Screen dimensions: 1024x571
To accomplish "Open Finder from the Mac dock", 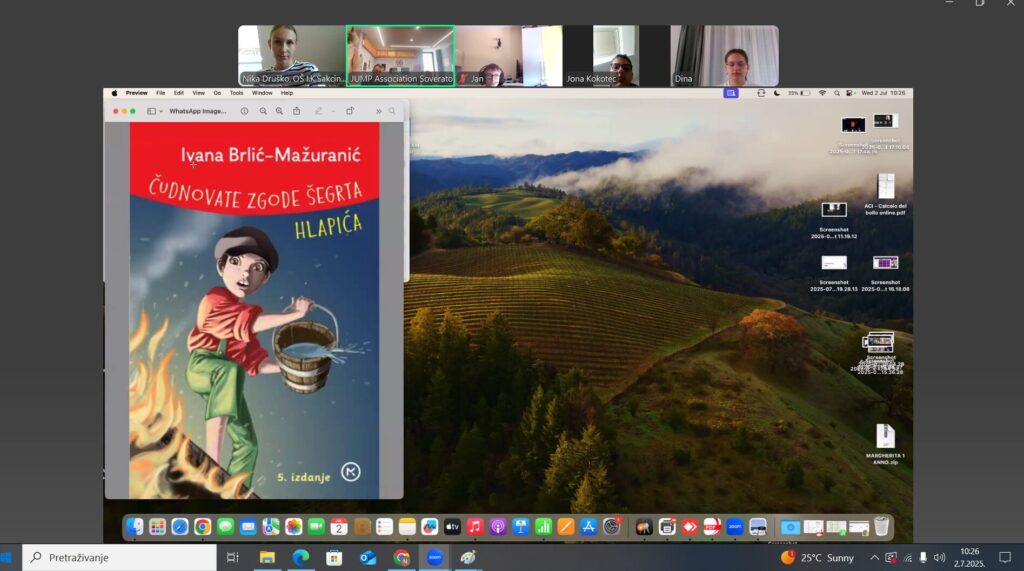I will tap(135, 527).
